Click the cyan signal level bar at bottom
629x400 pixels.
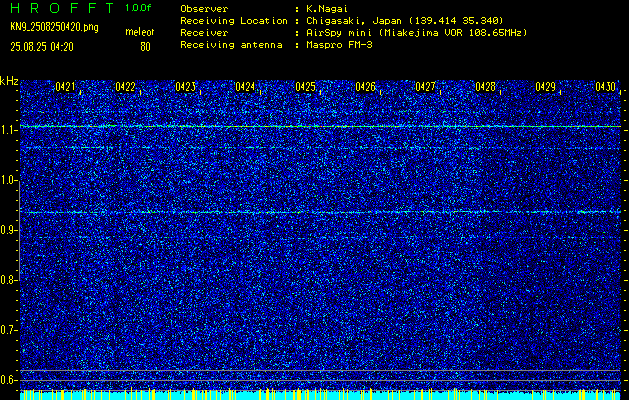(x=321, y=395)
